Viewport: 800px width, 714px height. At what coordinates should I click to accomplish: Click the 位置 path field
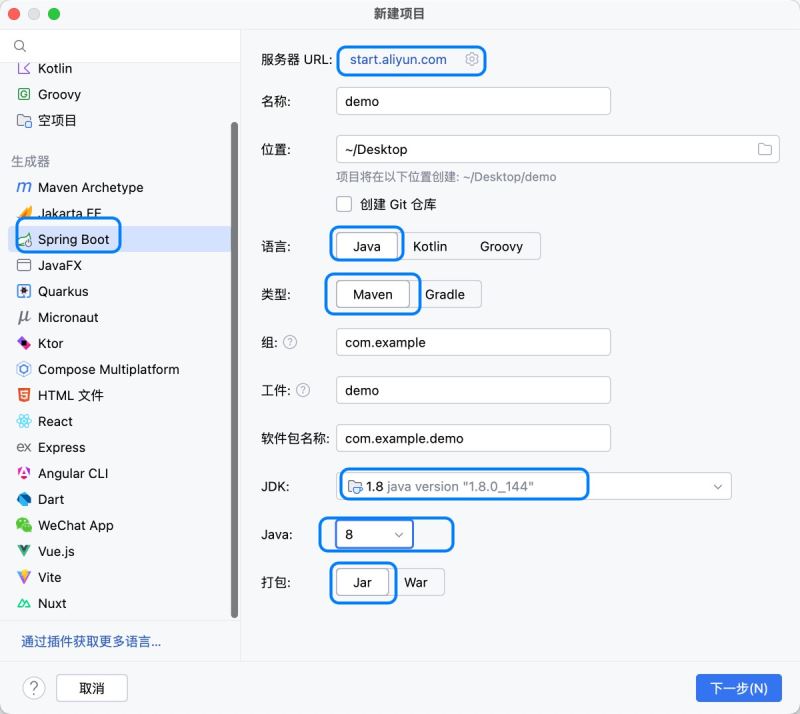[558, 149]
